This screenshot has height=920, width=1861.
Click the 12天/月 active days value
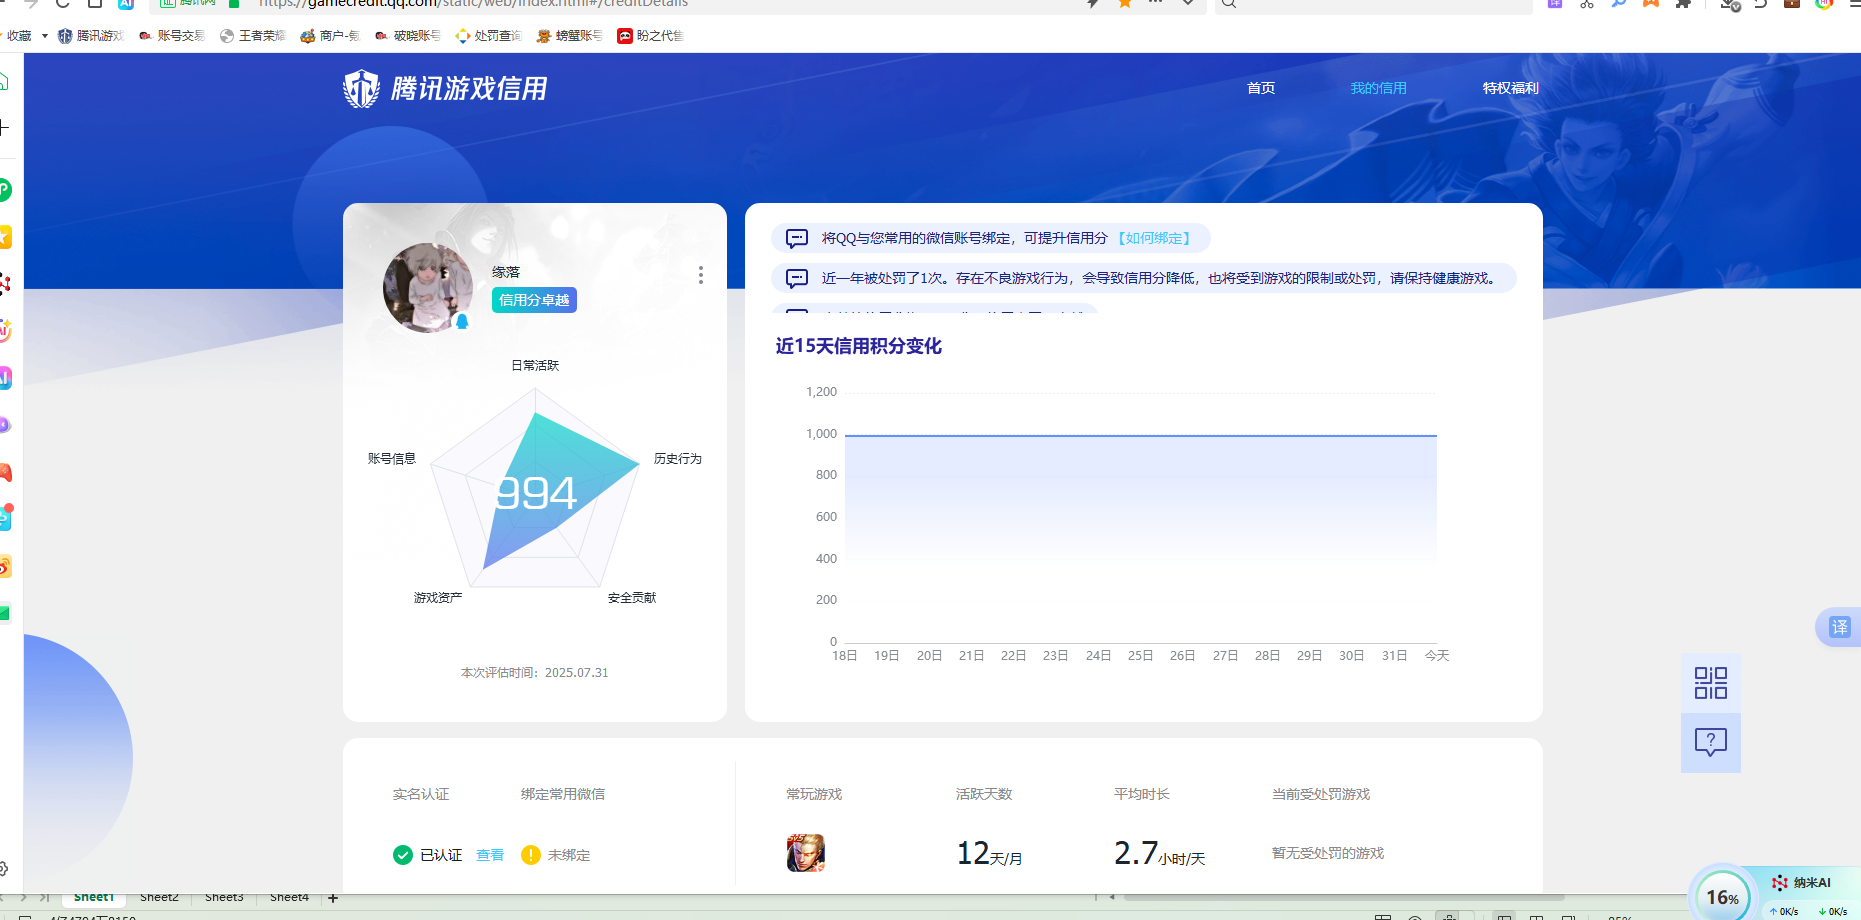tap(989, 853)
